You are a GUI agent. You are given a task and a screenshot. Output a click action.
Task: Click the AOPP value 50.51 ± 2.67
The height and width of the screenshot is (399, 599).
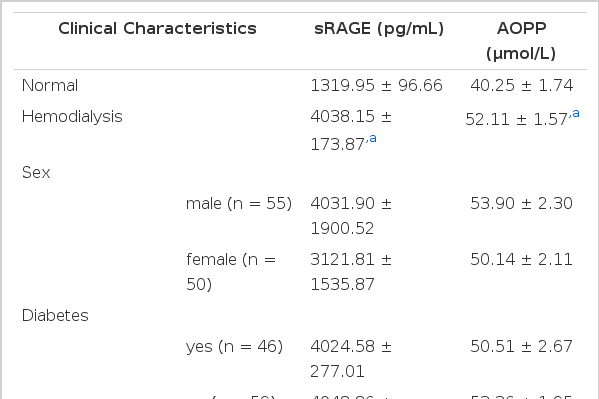pyautogui.click(x=521, y=347)
